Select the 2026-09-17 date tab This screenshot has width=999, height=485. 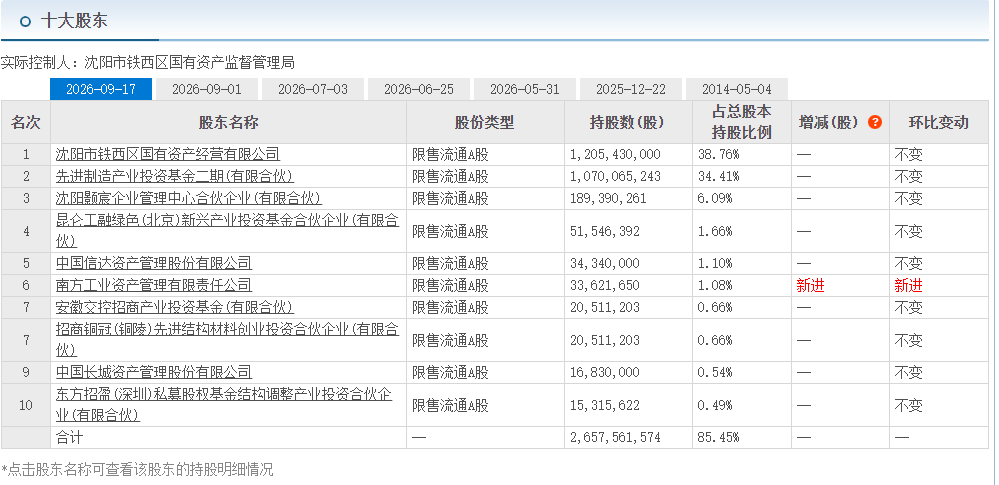[x=101, y=89]
